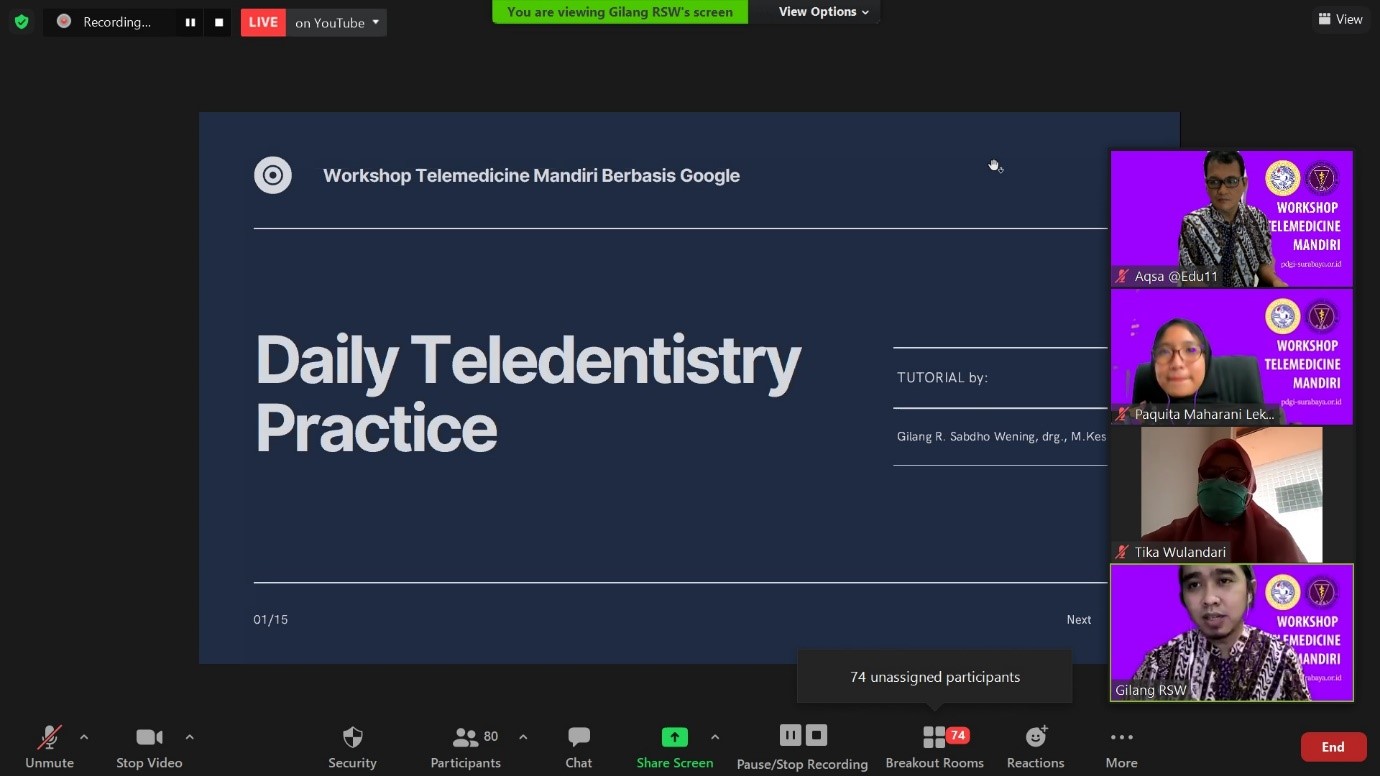Click the red End meeting button
Screen dimensions: 1380x776
click(x=1333, y=747)
